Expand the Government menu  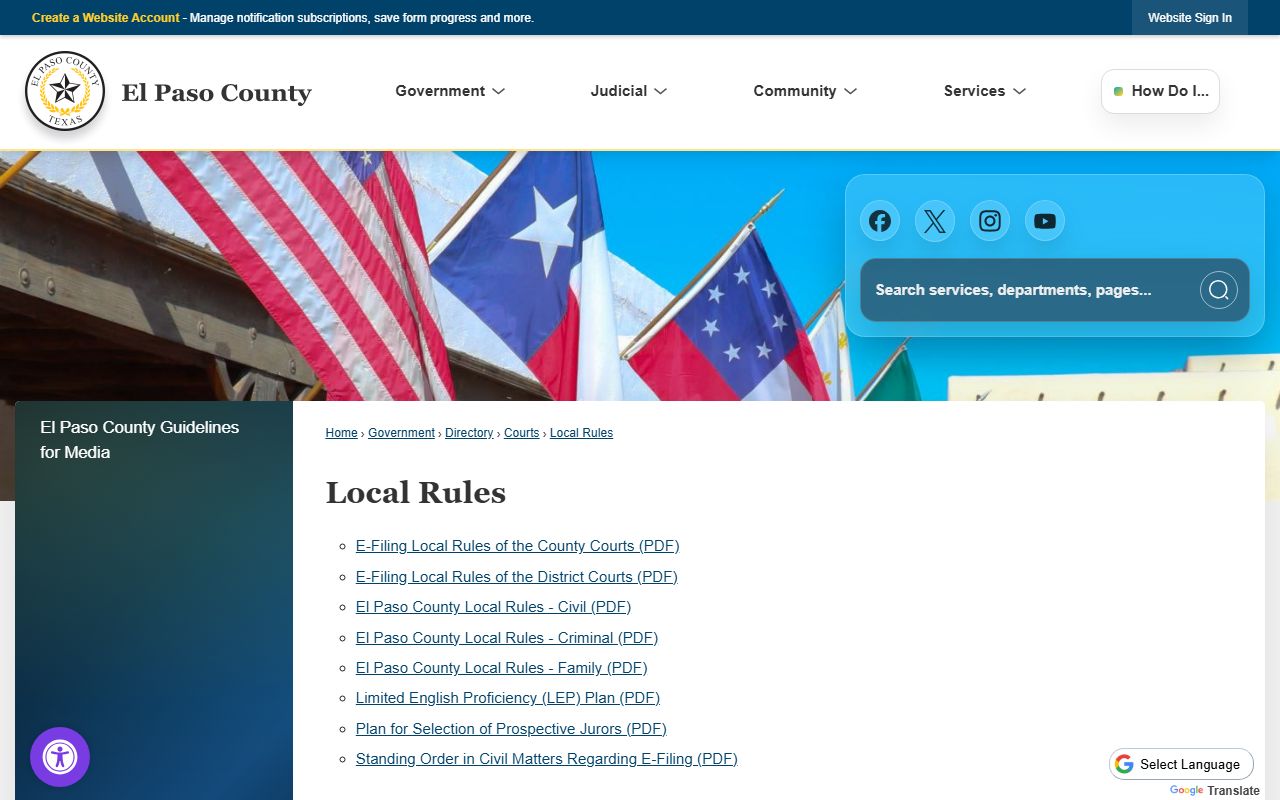[450, 91]
